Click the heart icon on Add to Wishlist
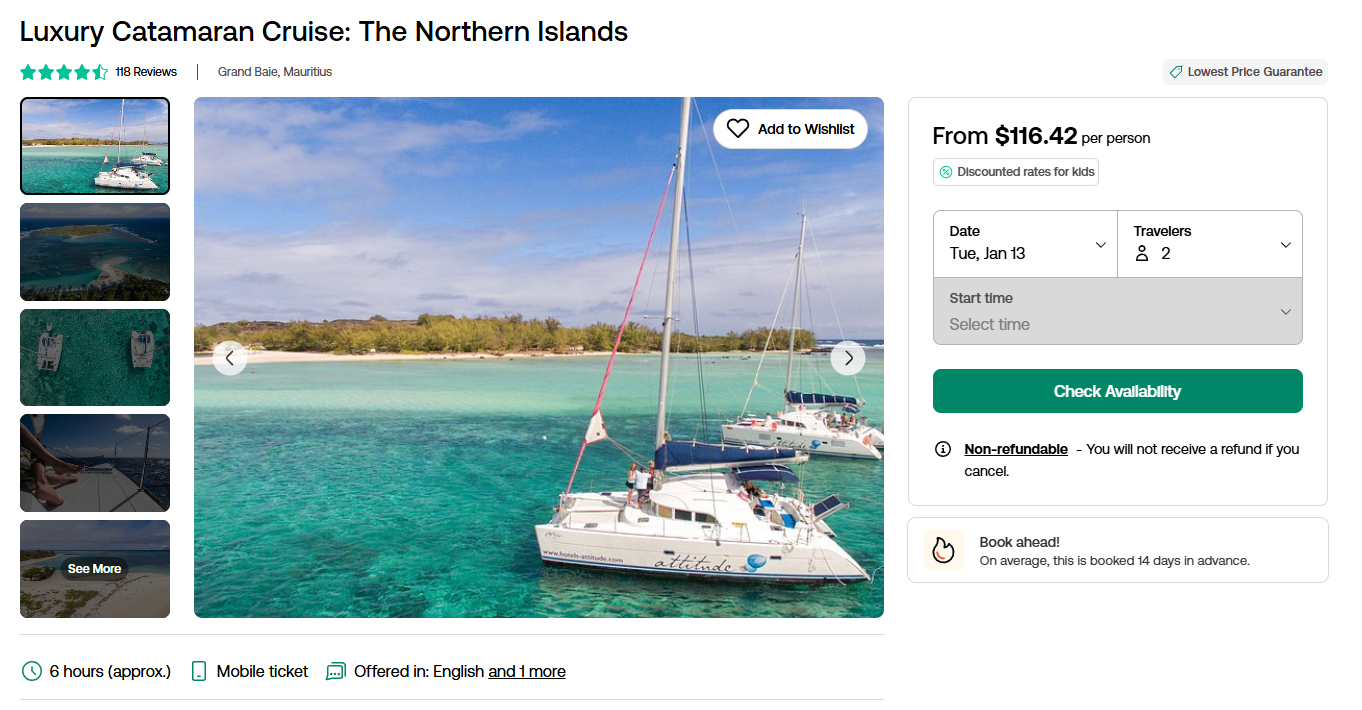Viewport: 1362px width, 710px height. pos(738,129)
